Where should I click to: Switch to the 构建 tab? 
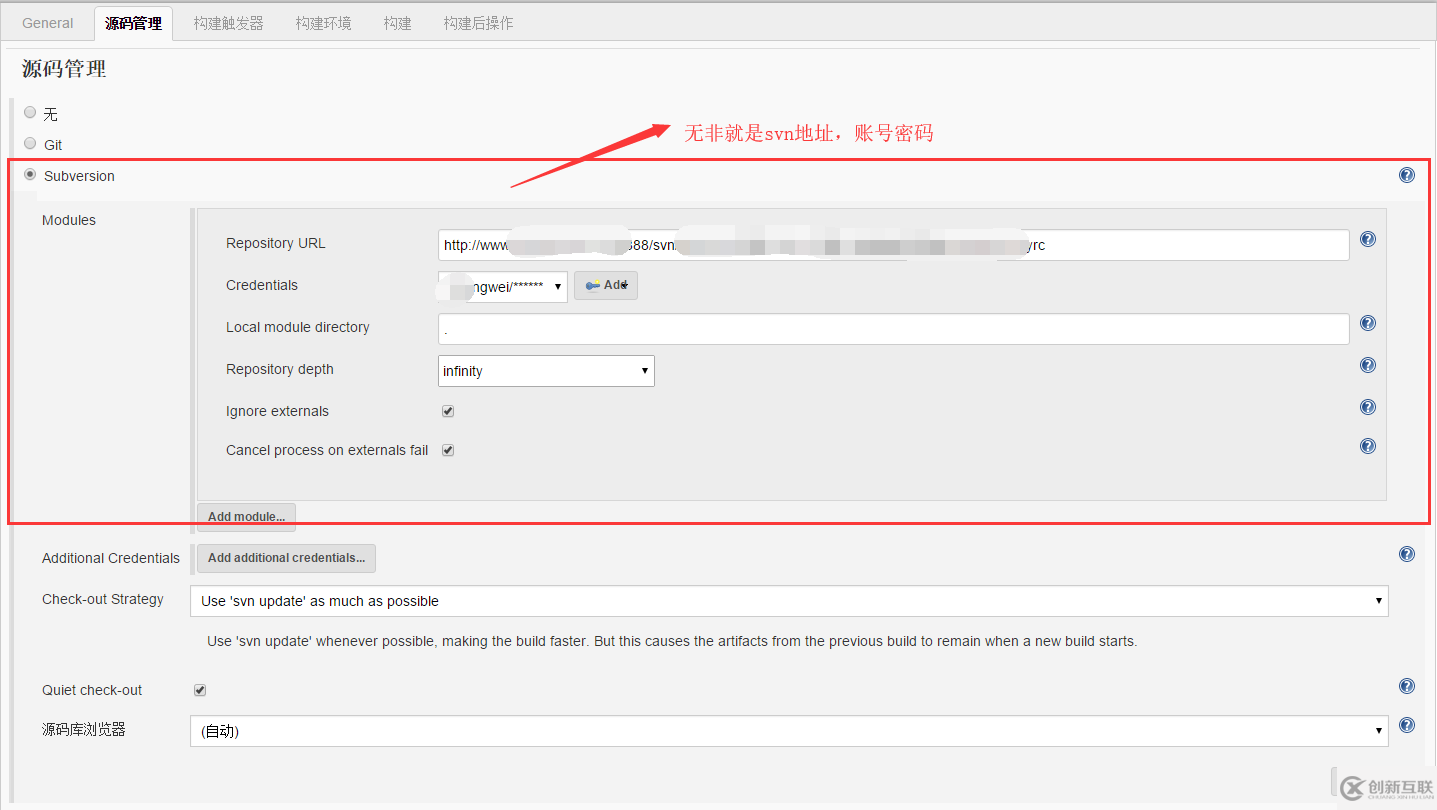(398, 23)
